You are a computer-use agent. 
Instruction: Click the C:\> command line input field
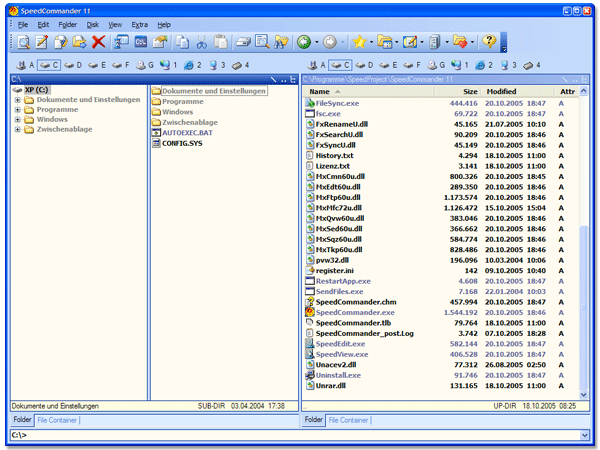(296, 435)
